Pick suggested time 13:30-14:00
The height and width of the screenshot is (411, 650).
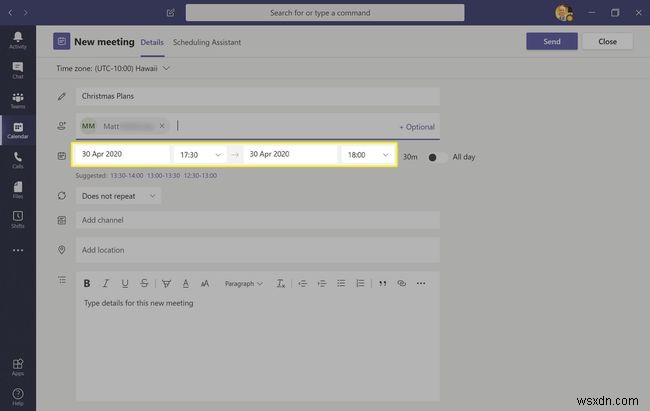(126, 175)
